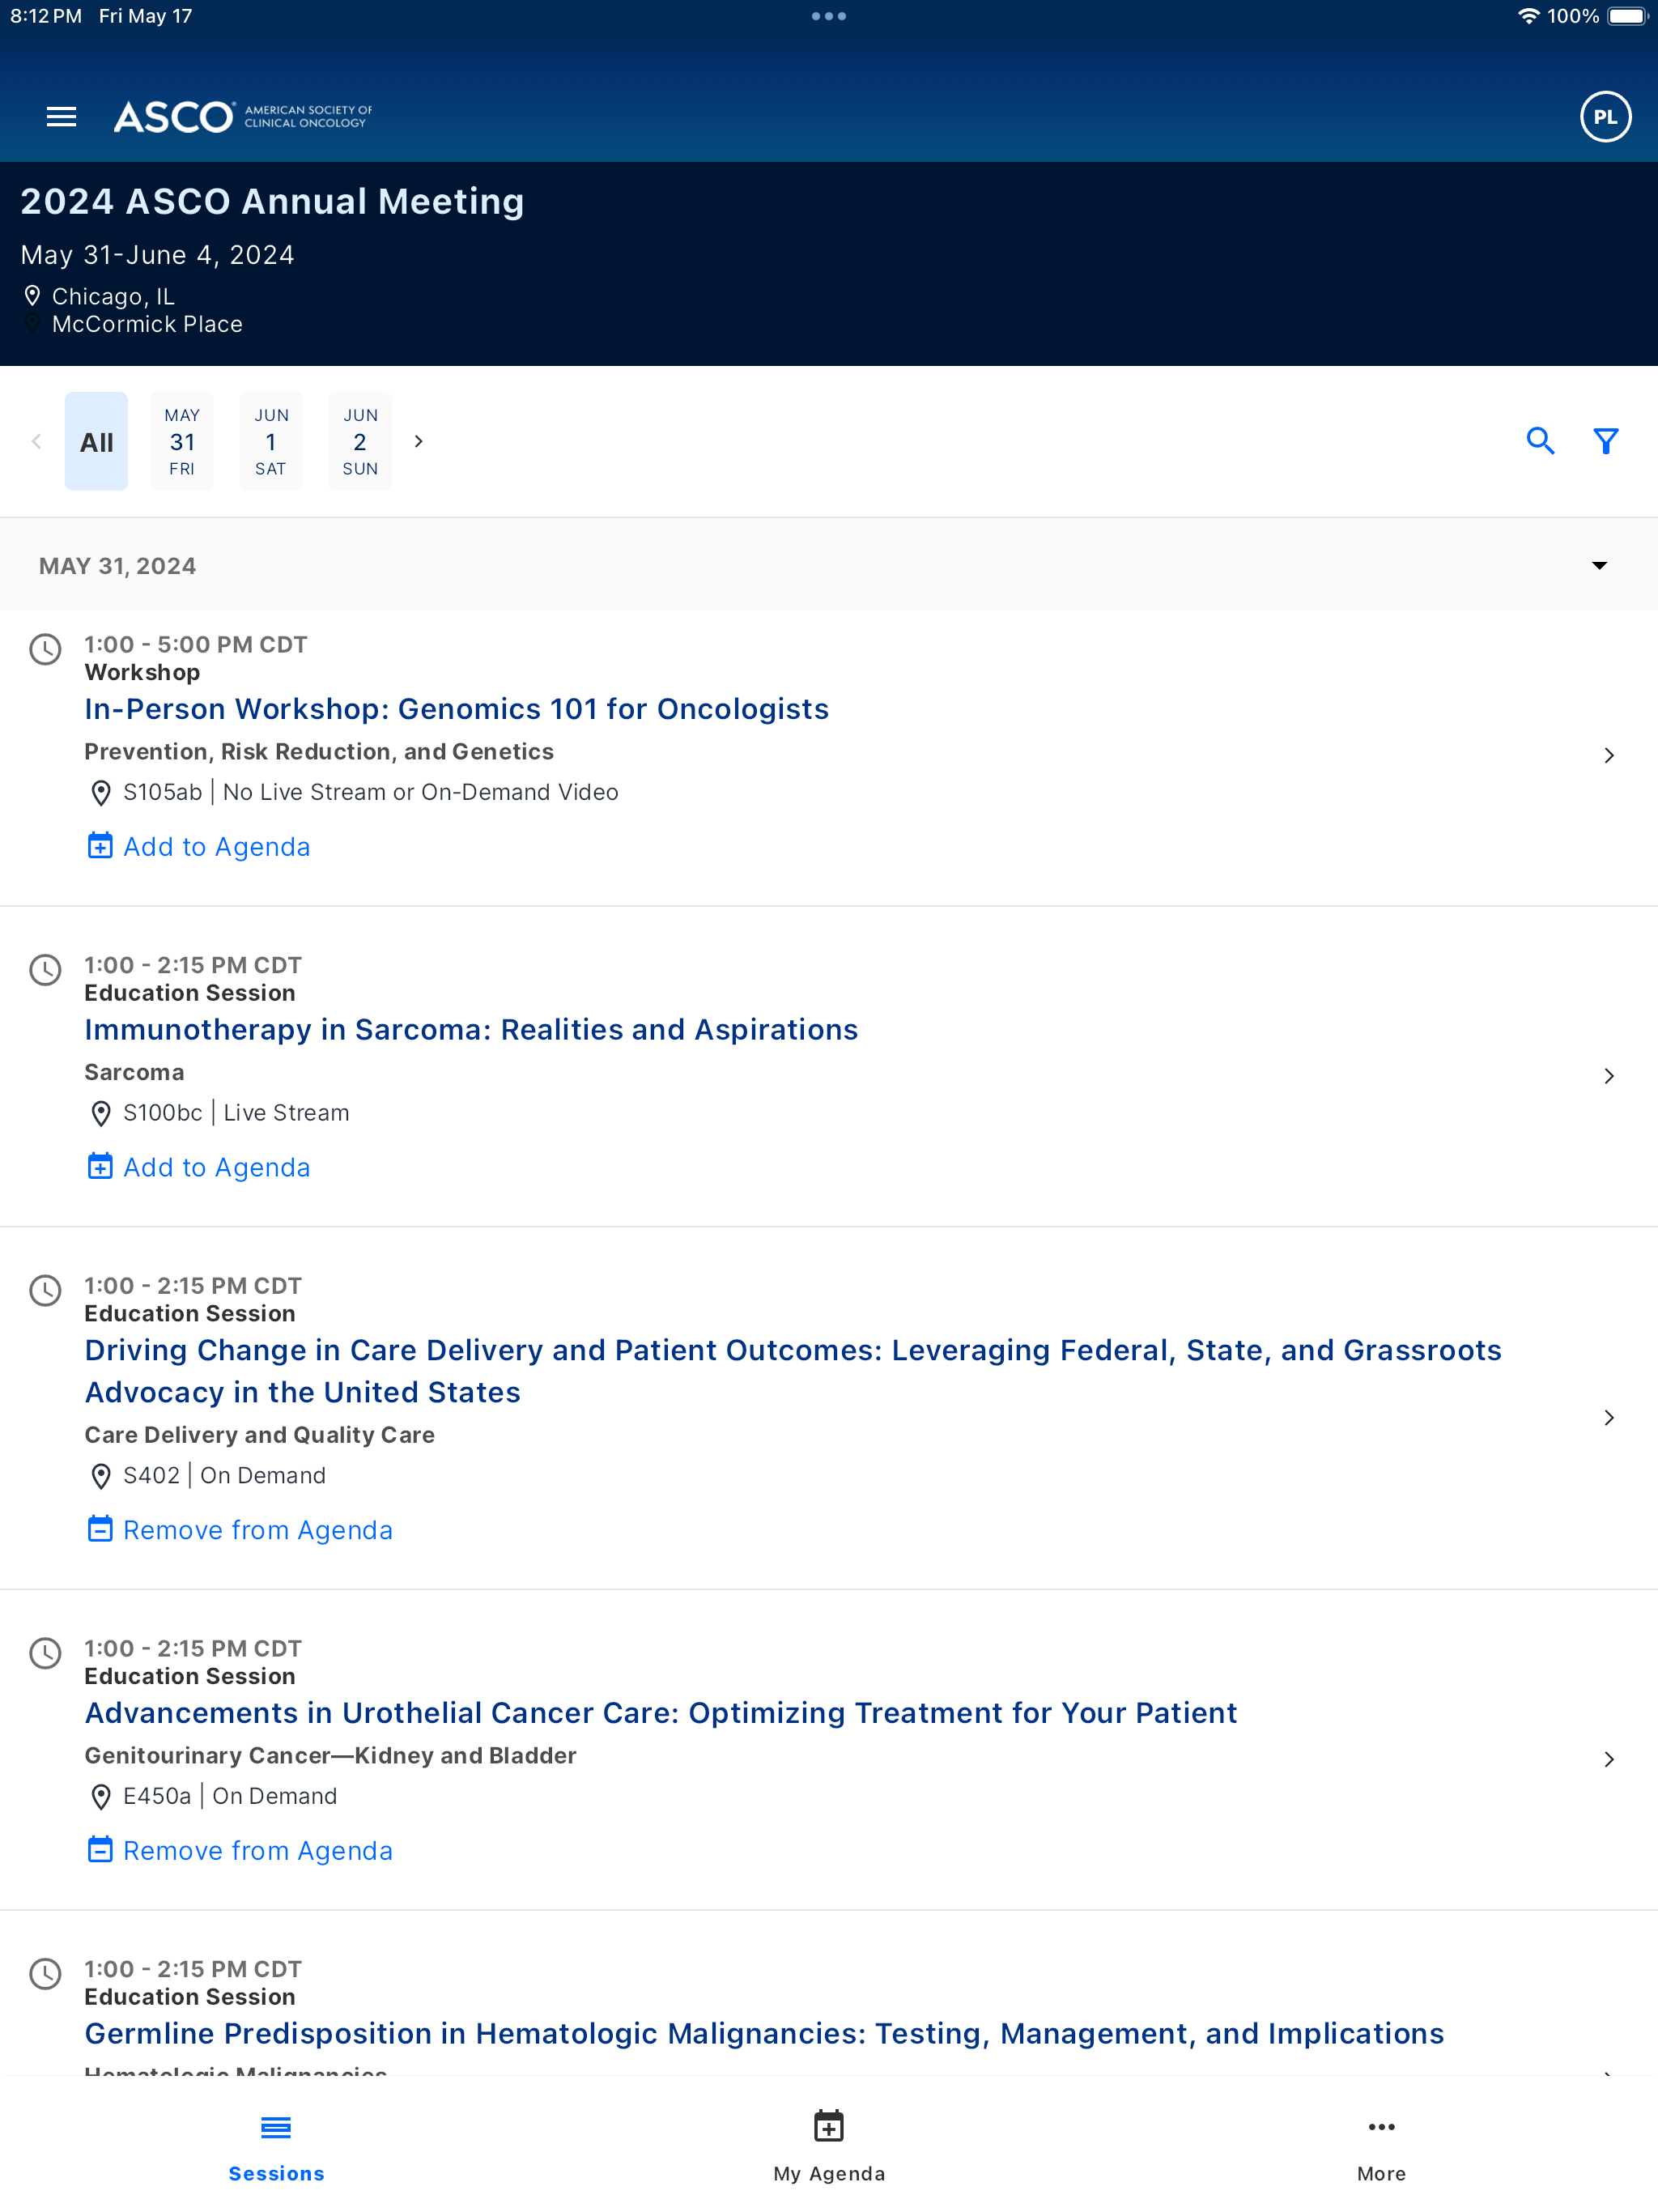
Task: Tap calendar-minus icon for Urothelial Cancer session
Action: [x=99, y=1850]
